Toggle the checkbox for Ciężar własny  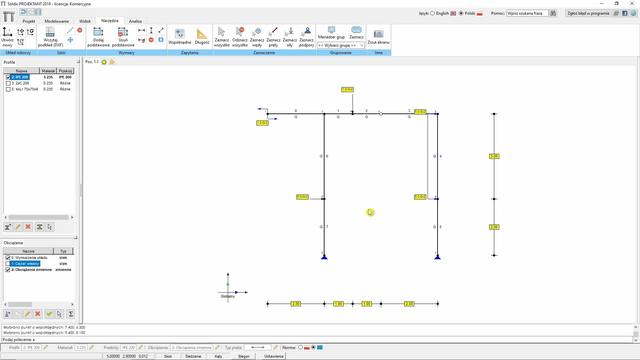point(8,264)
